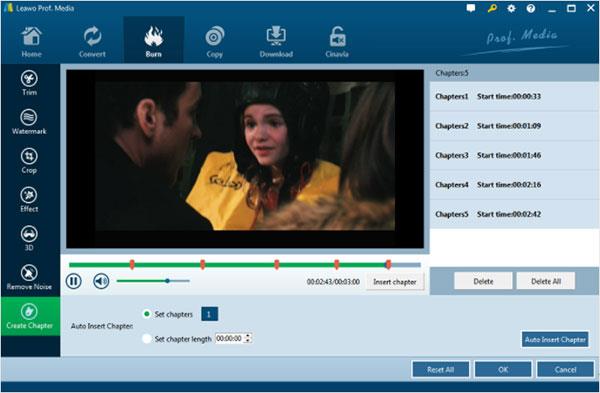600x393 pixels.
Task: Click the Auto Insert Chapter button
Action: pyautogui.click(x=555, y=339)
